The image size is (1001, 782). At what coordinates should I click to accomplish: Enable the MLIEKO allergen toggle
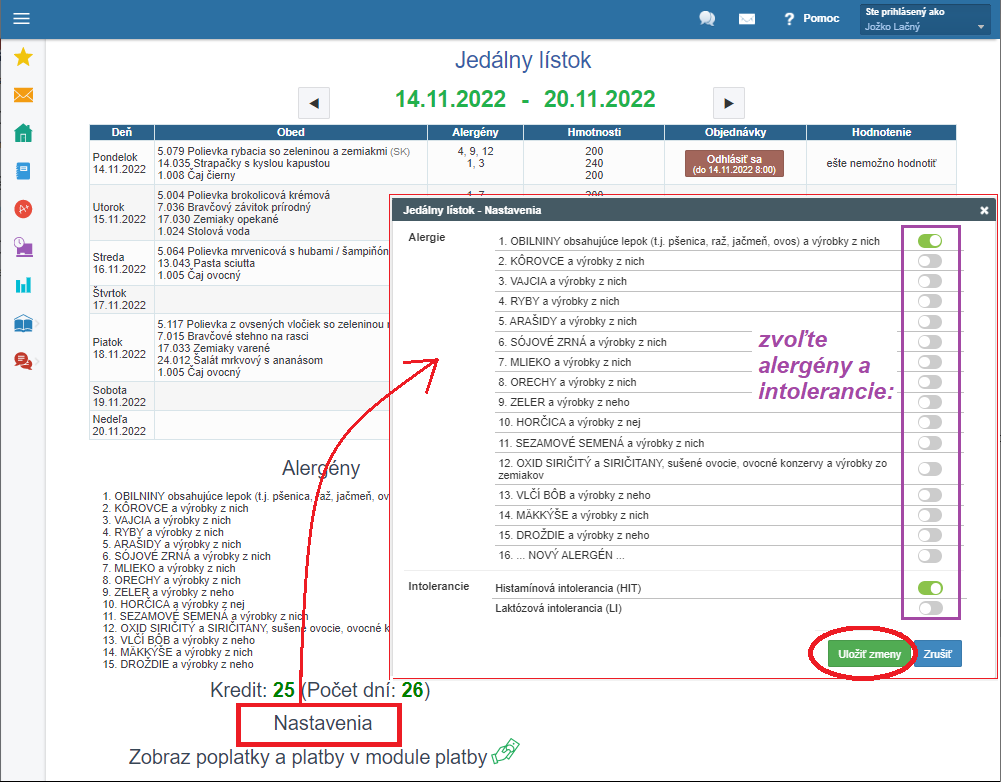930,362
